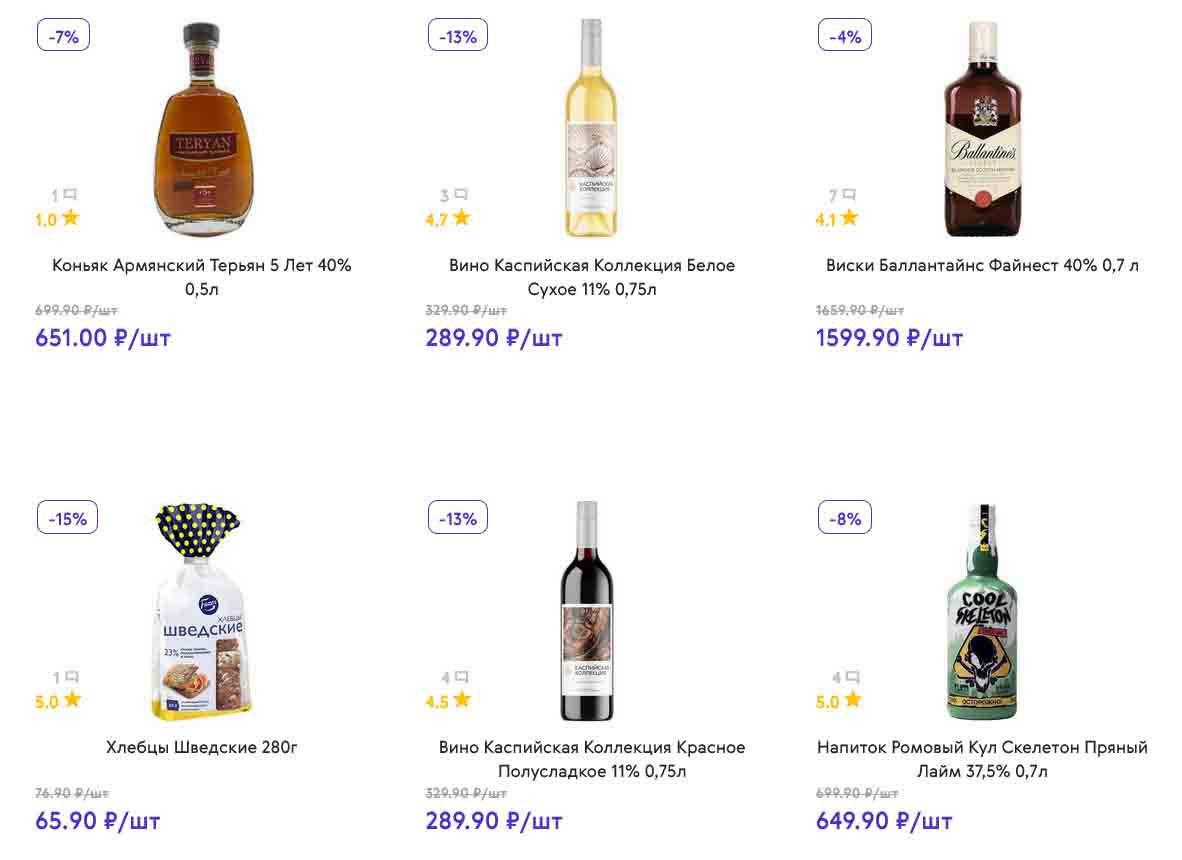1182x860 pixels.
Task: Follow the Виски Баллантайнс Файнест title link
Action: tap(982, 266)
